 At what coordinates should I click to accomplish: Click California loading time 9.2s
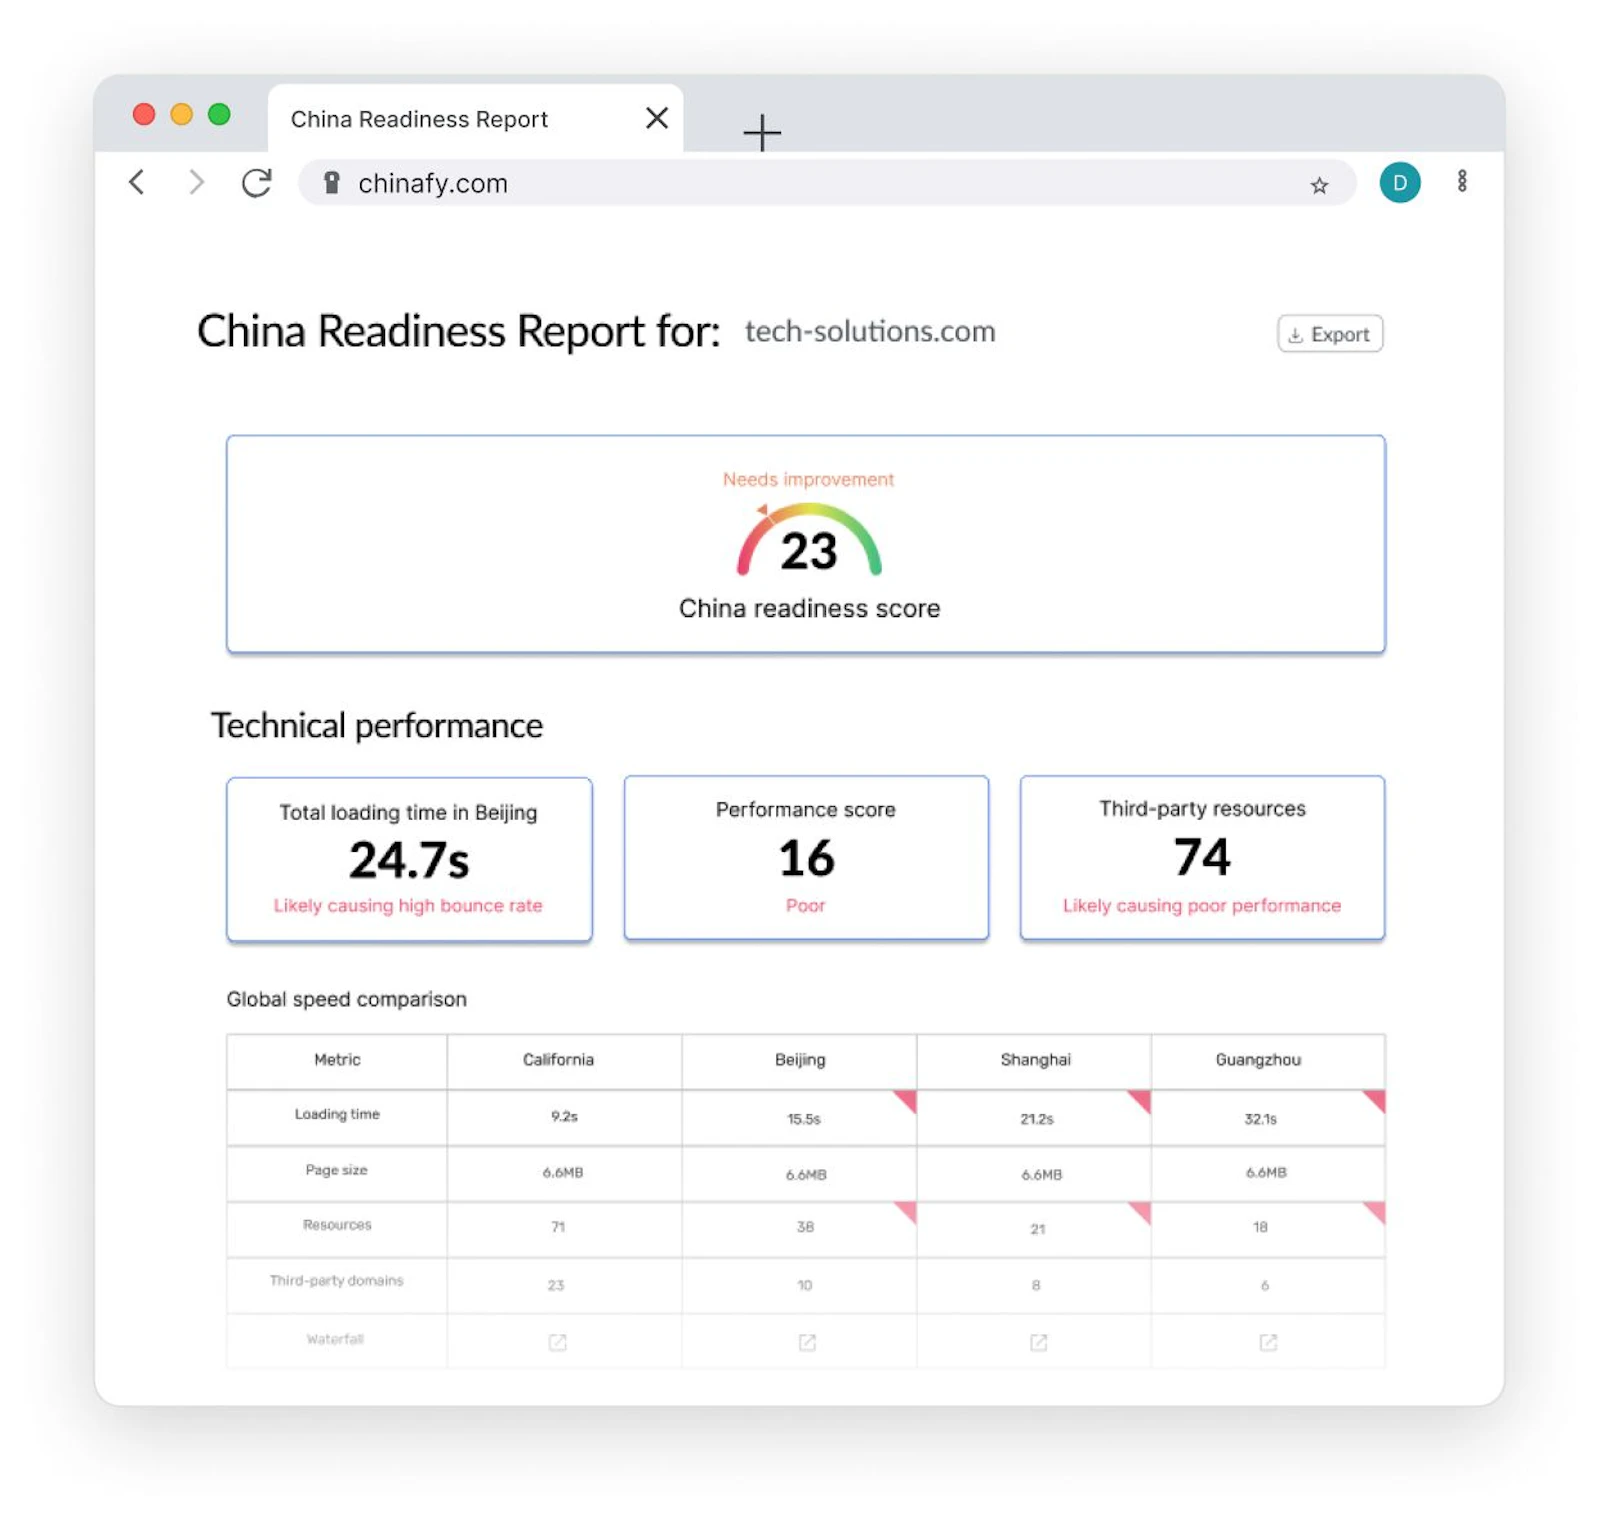coord(564,1116)
